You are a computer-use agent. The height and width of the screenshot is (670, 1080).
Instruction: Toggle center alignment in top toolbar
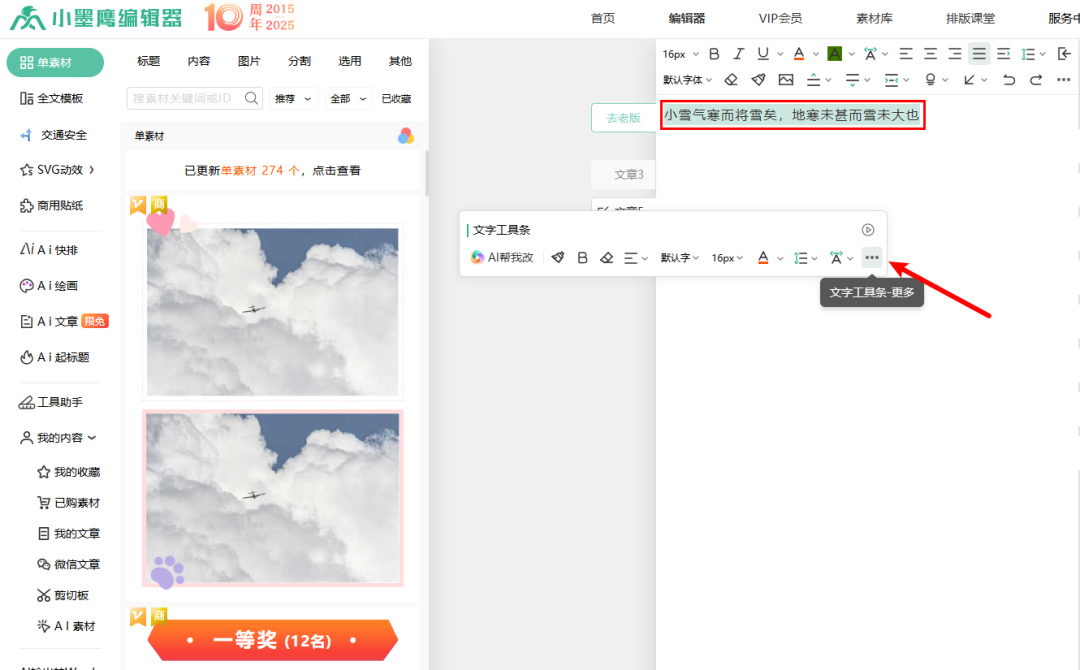tap(930, 54)
